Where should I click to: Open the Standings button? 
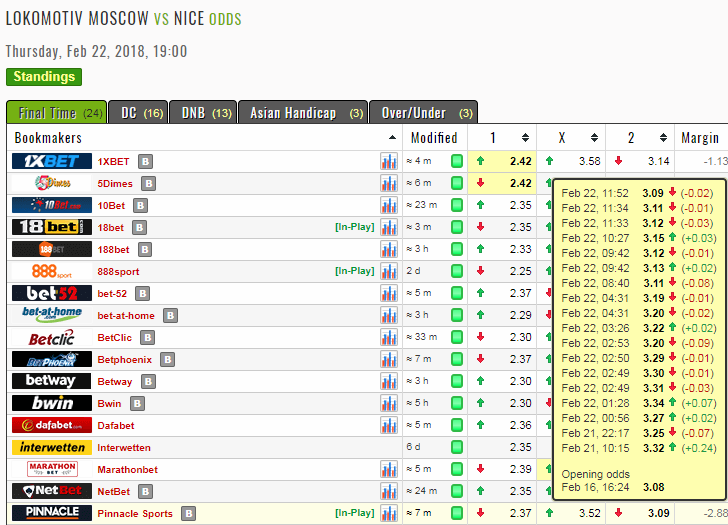[x=44, y=77]
